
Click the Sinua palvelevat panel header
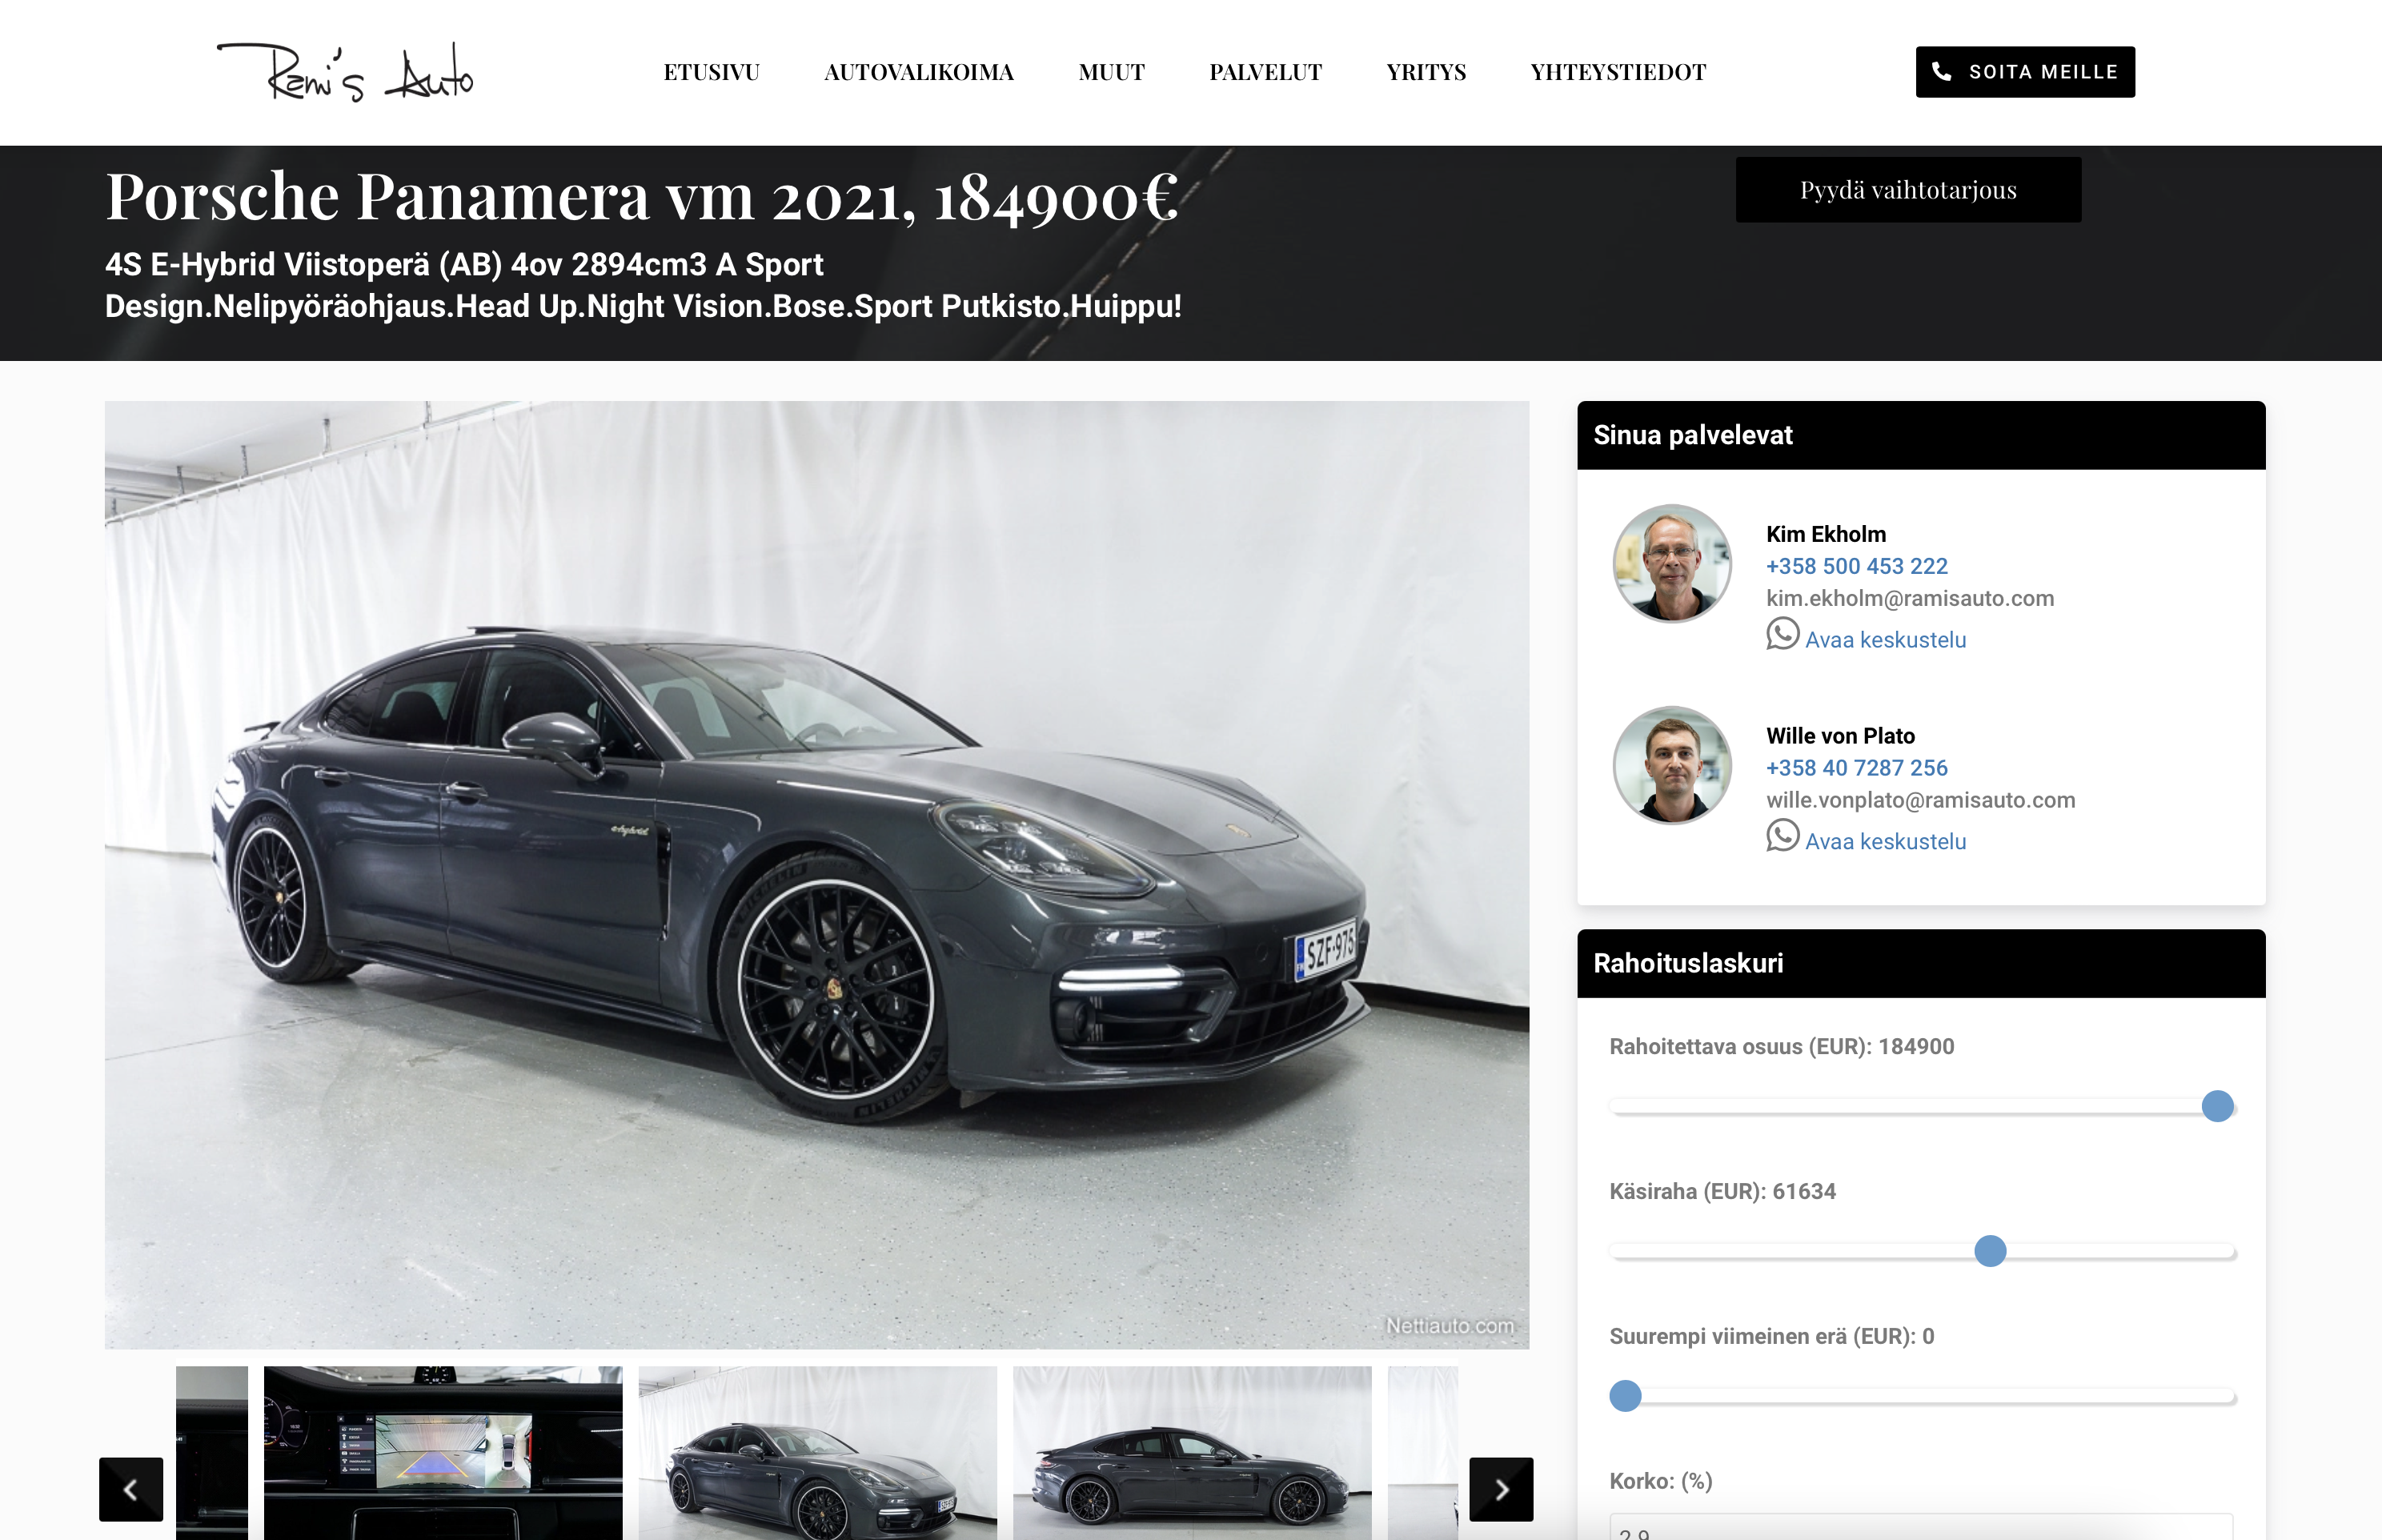[x=1921, y=435]
